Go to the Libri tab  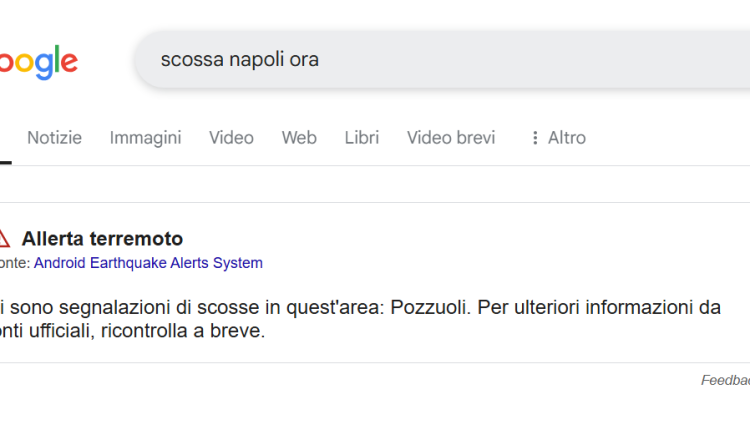[362, 138]
